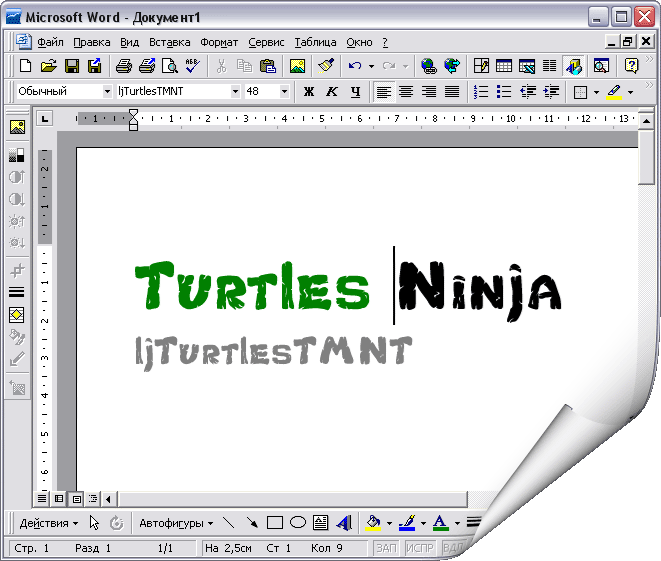661x561 pixels.
Task: Save the document with floppy disk icon
Action: tap(72, 66)
